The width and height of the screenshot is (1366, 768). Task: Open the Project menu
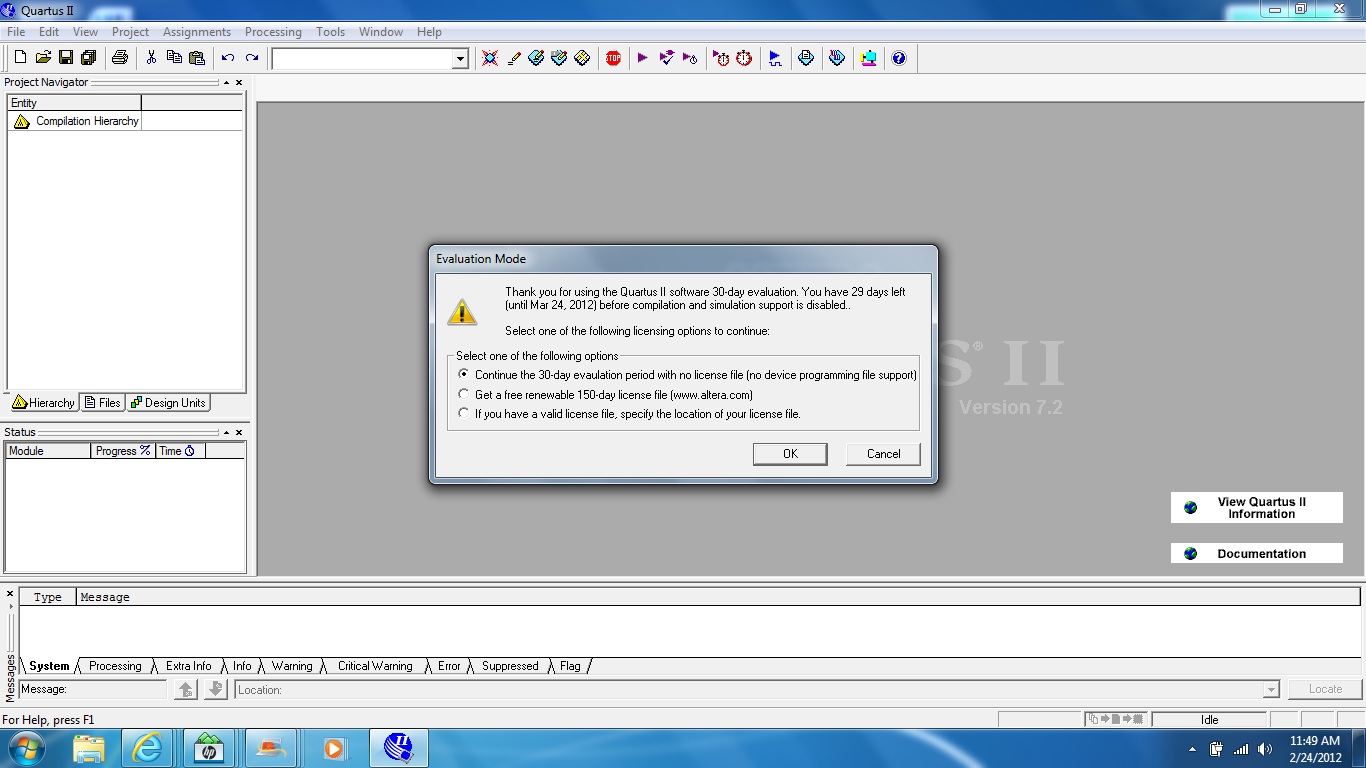coord(130,32)
